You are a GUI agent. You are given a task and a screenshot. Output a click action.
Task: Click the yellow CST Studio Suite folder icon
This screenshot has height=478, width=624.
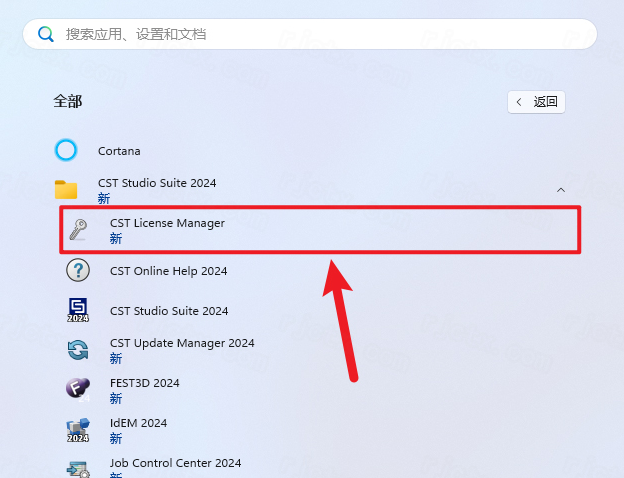pos(66,190)
